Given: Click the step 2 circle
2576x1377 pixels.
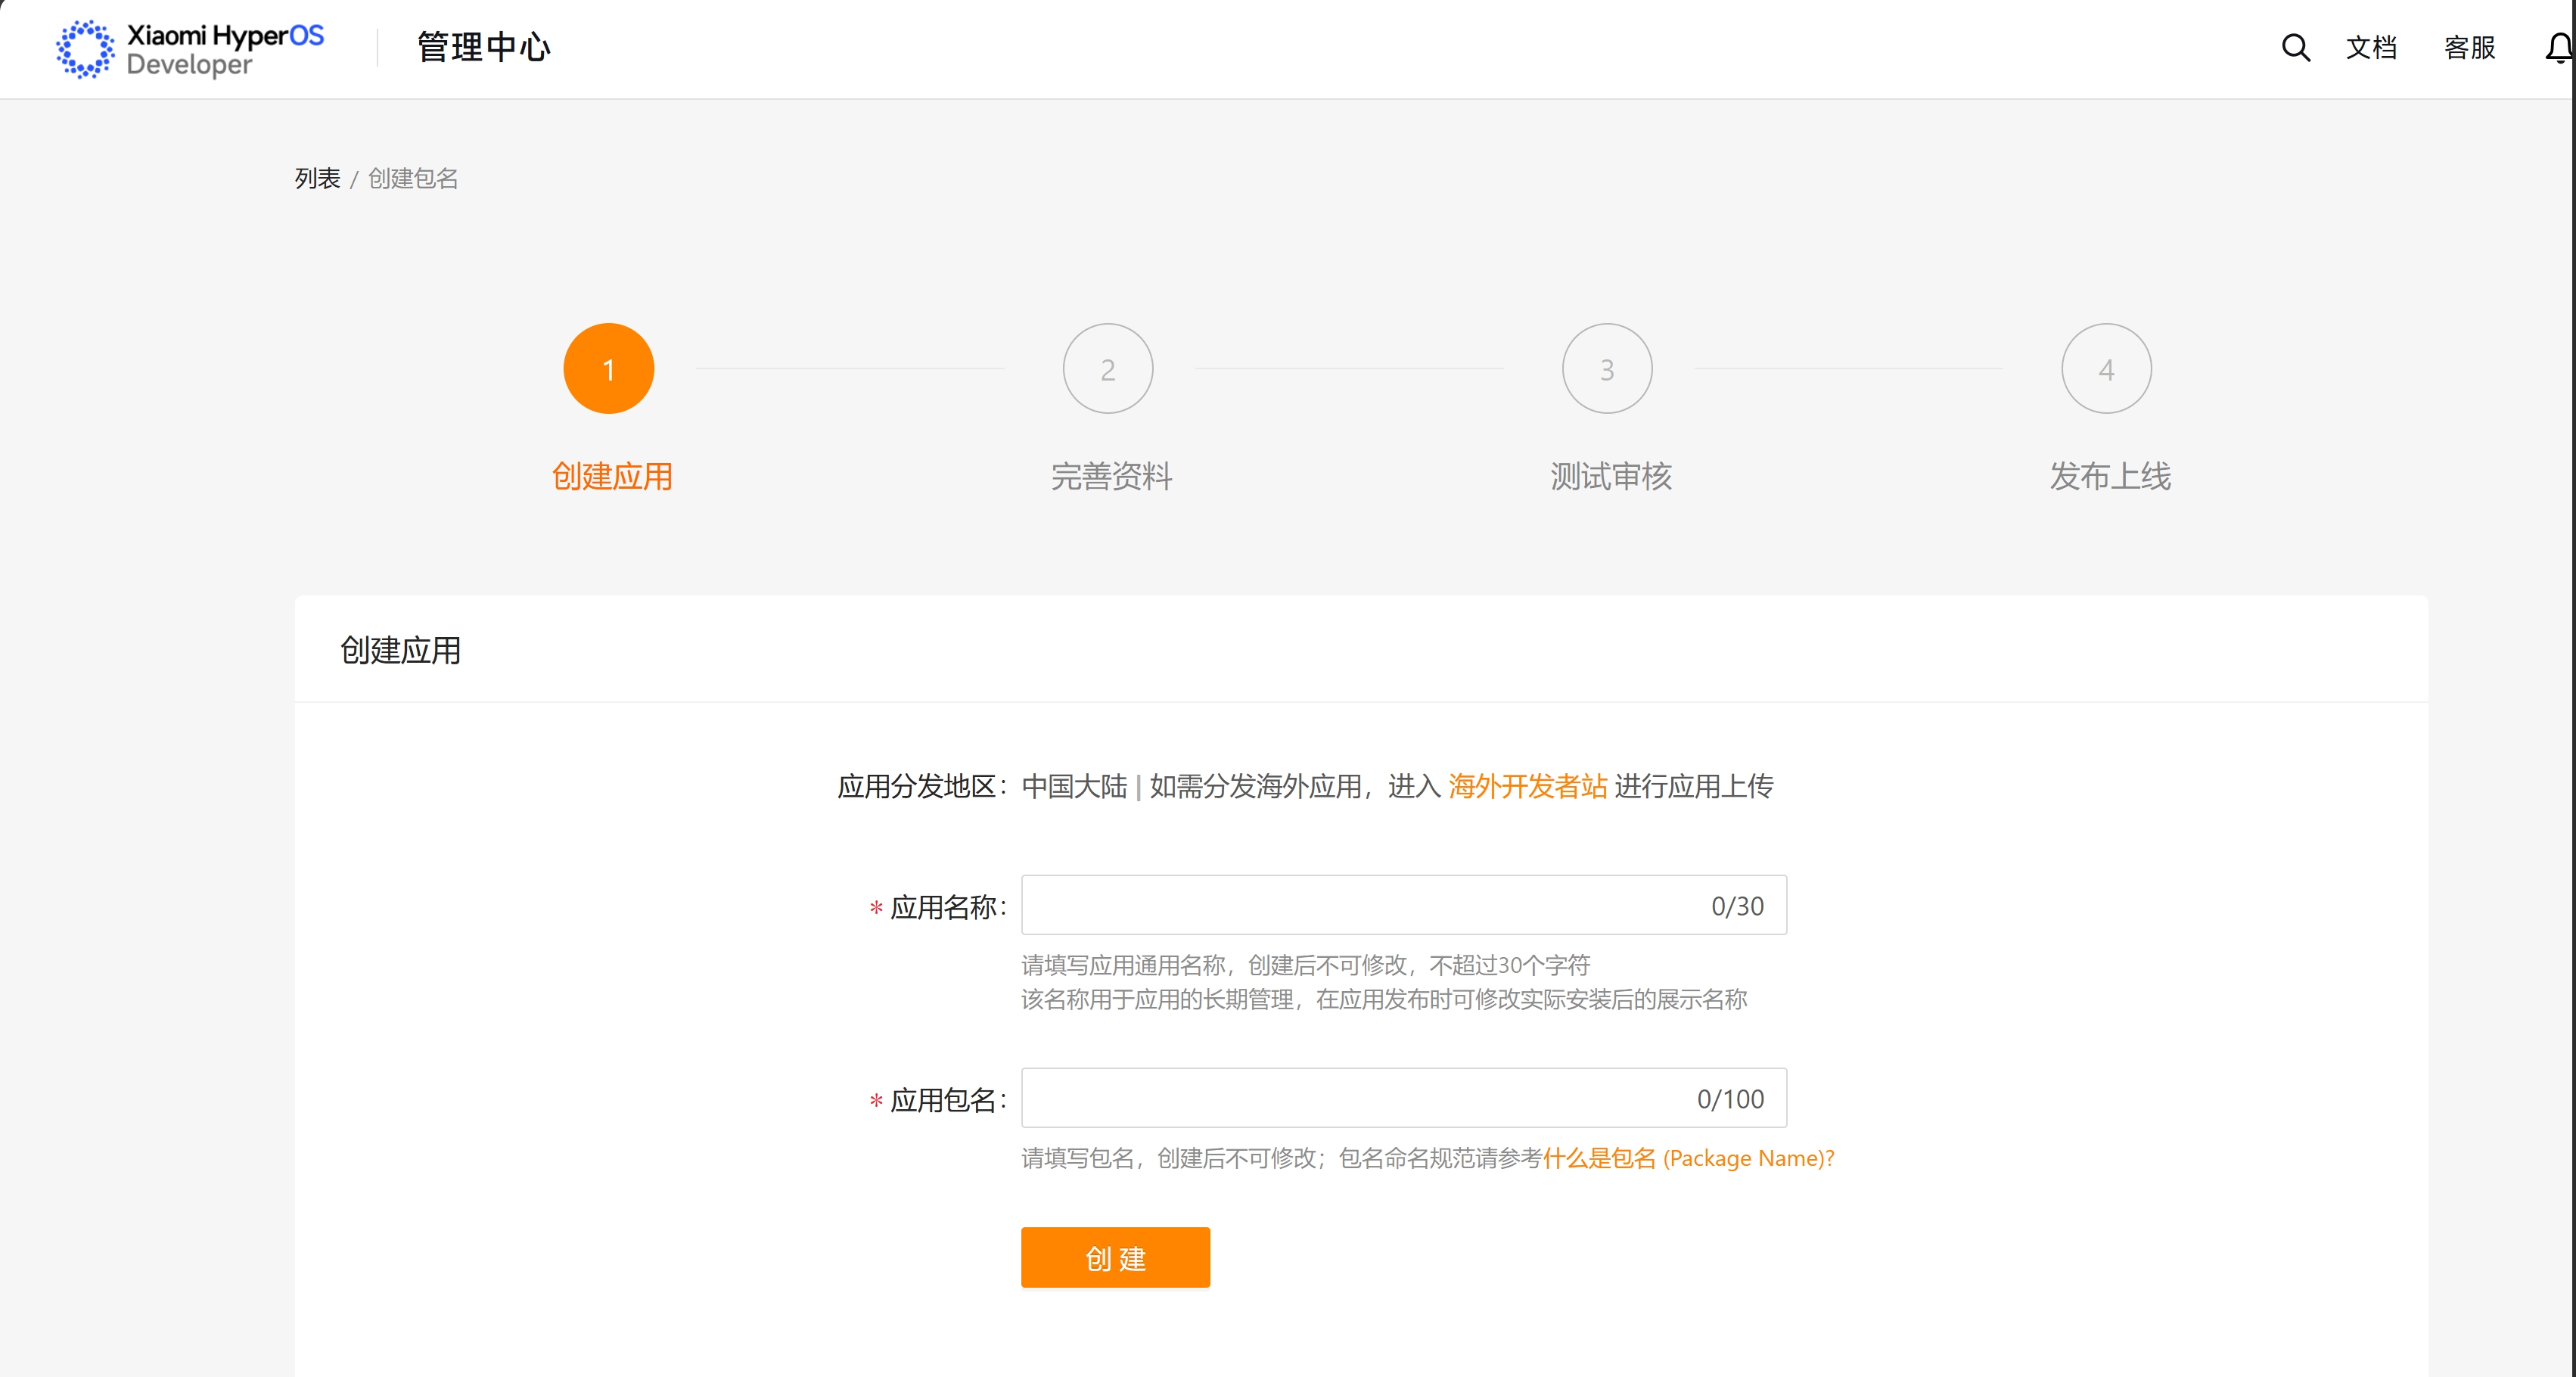Looking at the screenshot, I should coord(1107,369).
